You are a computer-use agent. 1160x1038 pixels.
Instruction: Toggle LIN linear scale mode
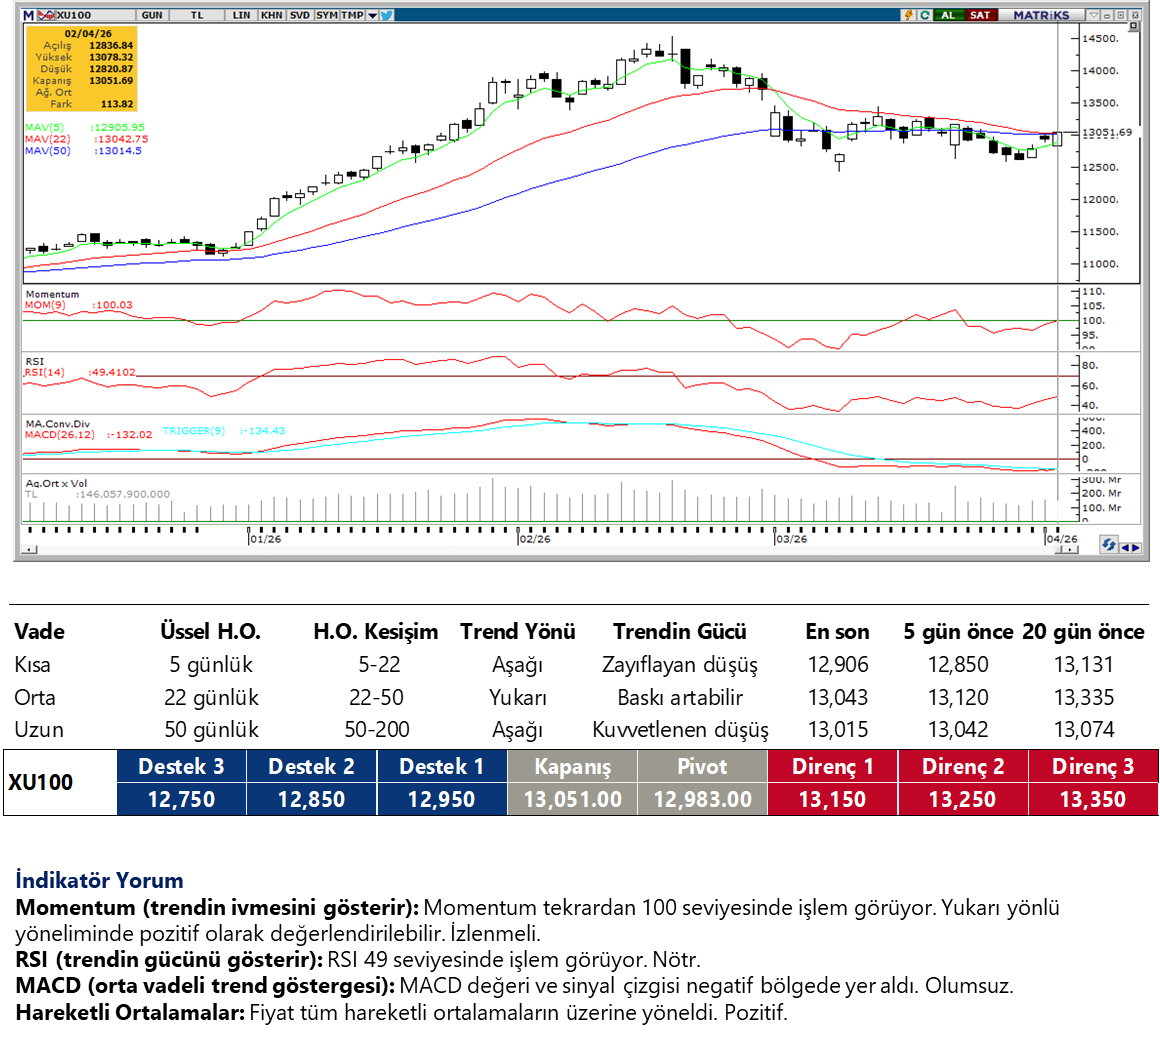coord(241,15)
